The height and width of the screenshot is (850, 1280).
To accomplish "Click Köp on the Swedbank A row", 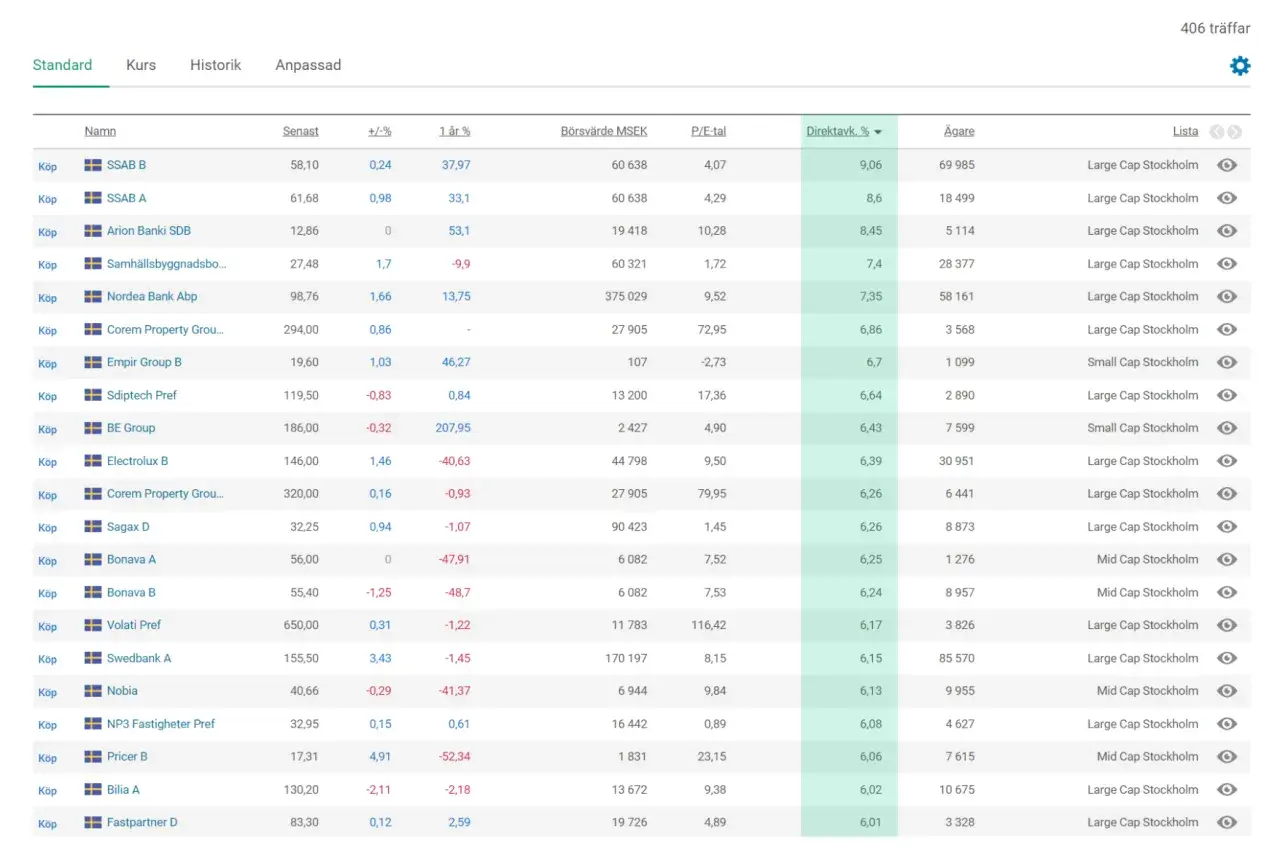I will [x=47, y=659].
